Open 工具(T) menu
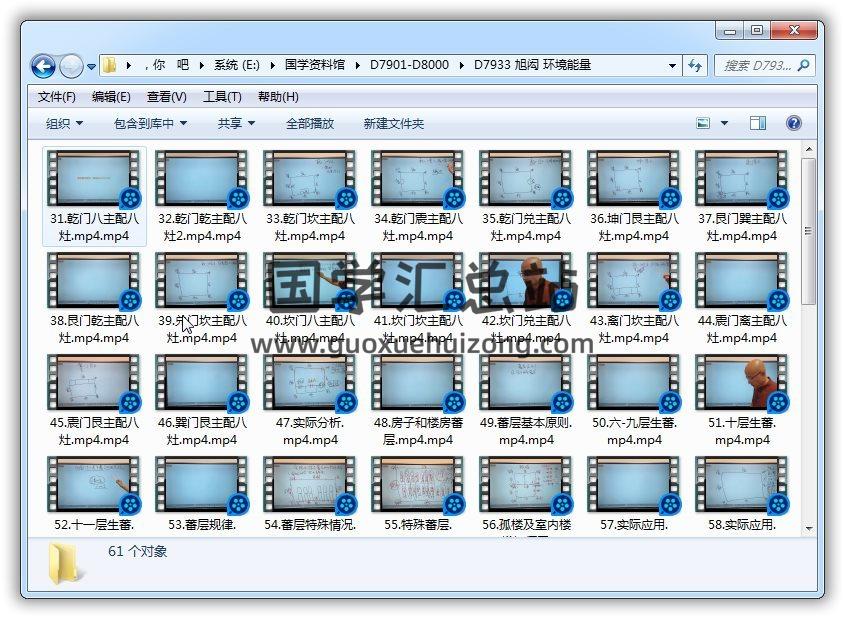 [222, 97]
